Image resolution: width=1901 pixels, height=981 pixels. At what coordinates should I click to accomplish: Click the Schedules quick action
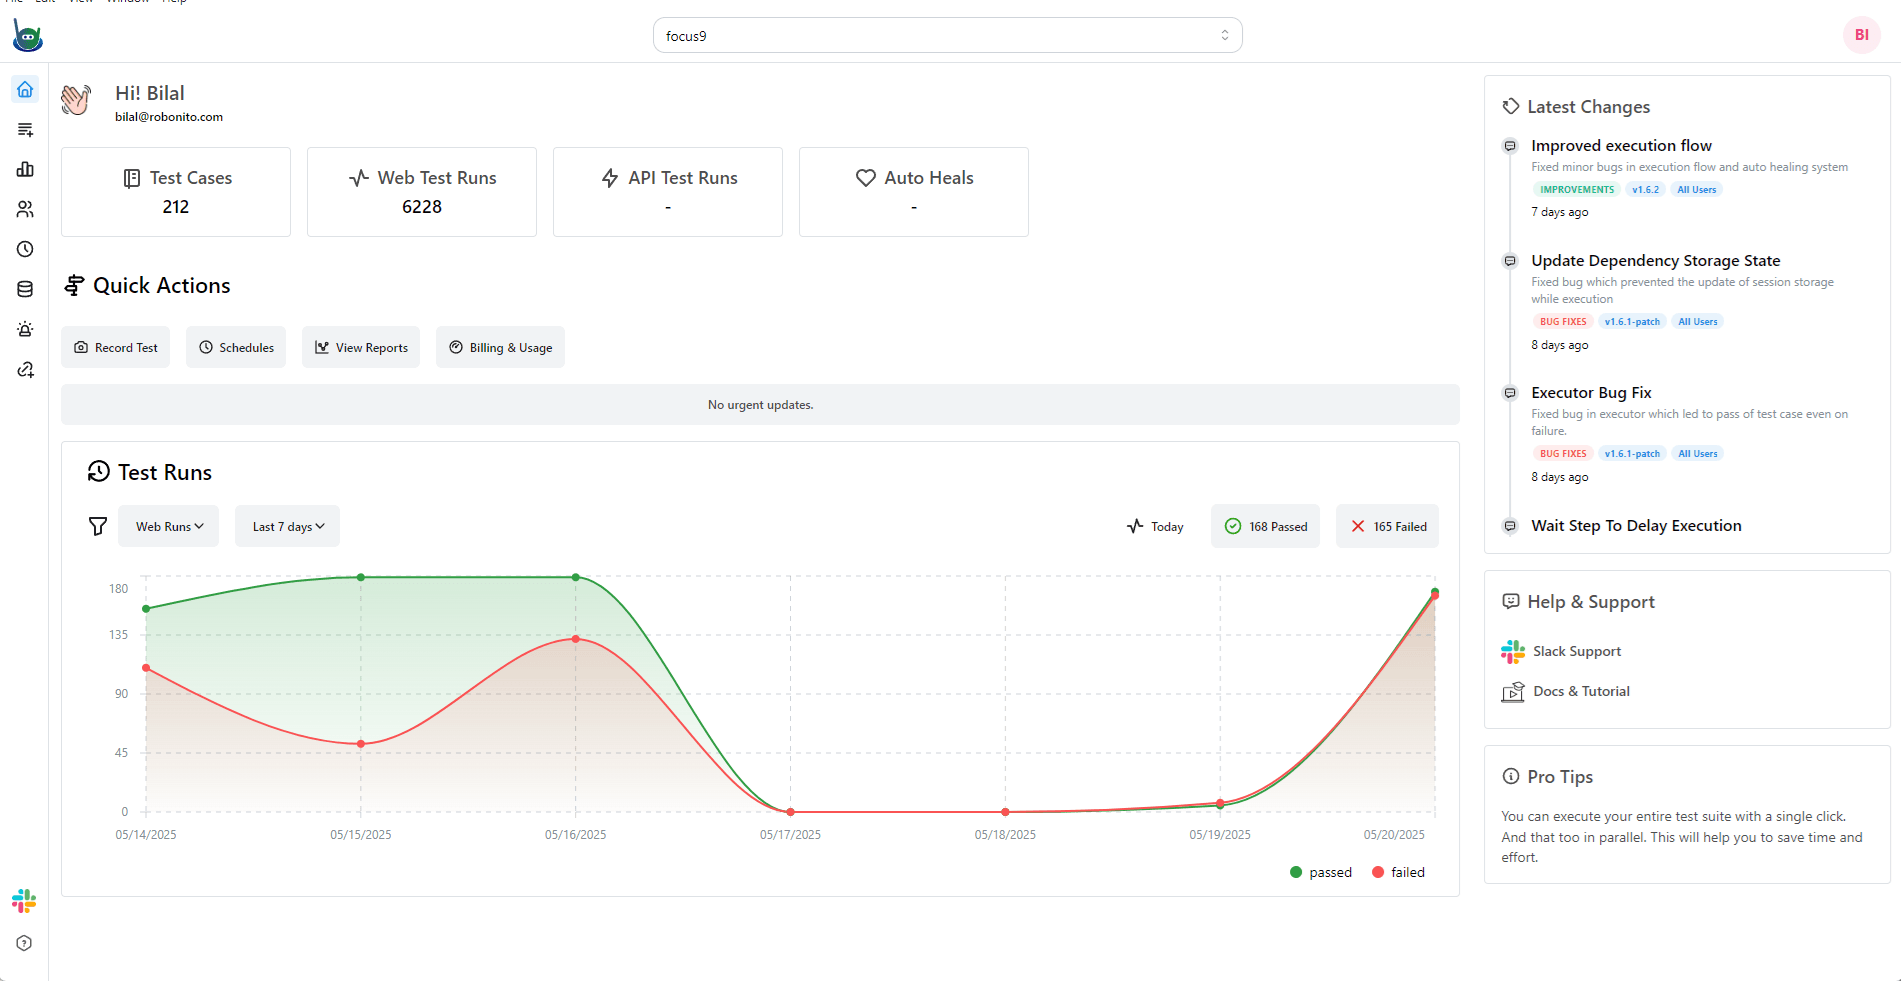coord(236,347)
